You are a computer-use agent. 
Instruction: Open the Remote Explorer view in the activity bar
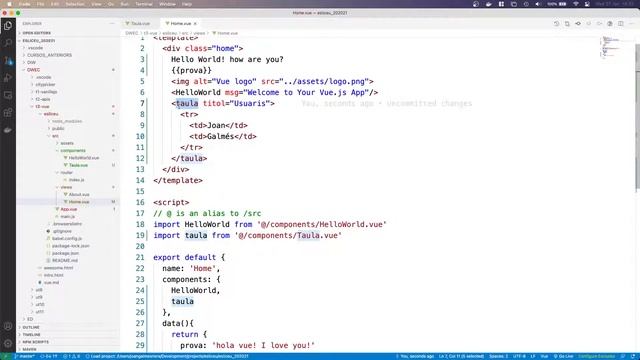click(x=8, y=95)
